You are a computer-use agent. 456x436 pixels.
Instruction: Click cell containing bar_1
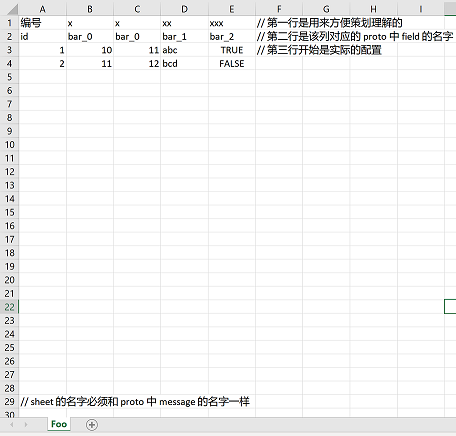coord(184,36)
